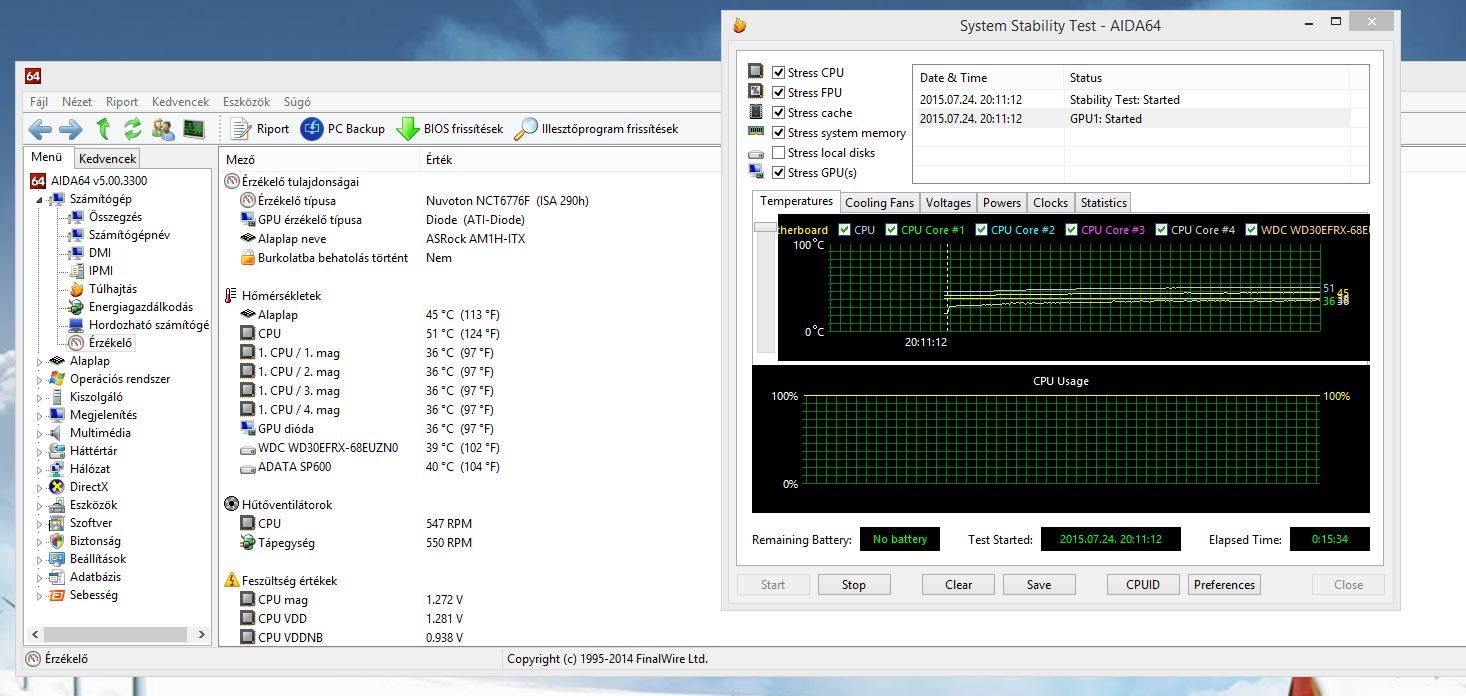
Task: Click the Stress GPU(s) monitor icon
Action: point(756,172)
